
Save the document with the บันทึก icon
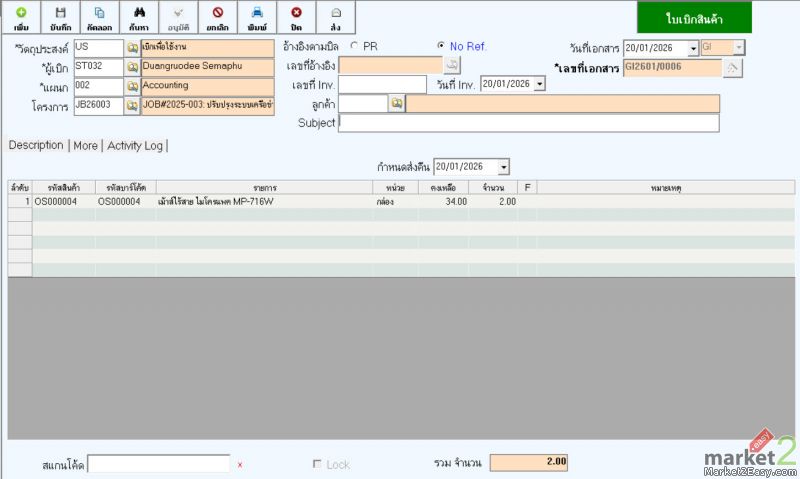[x=60, y=18]
